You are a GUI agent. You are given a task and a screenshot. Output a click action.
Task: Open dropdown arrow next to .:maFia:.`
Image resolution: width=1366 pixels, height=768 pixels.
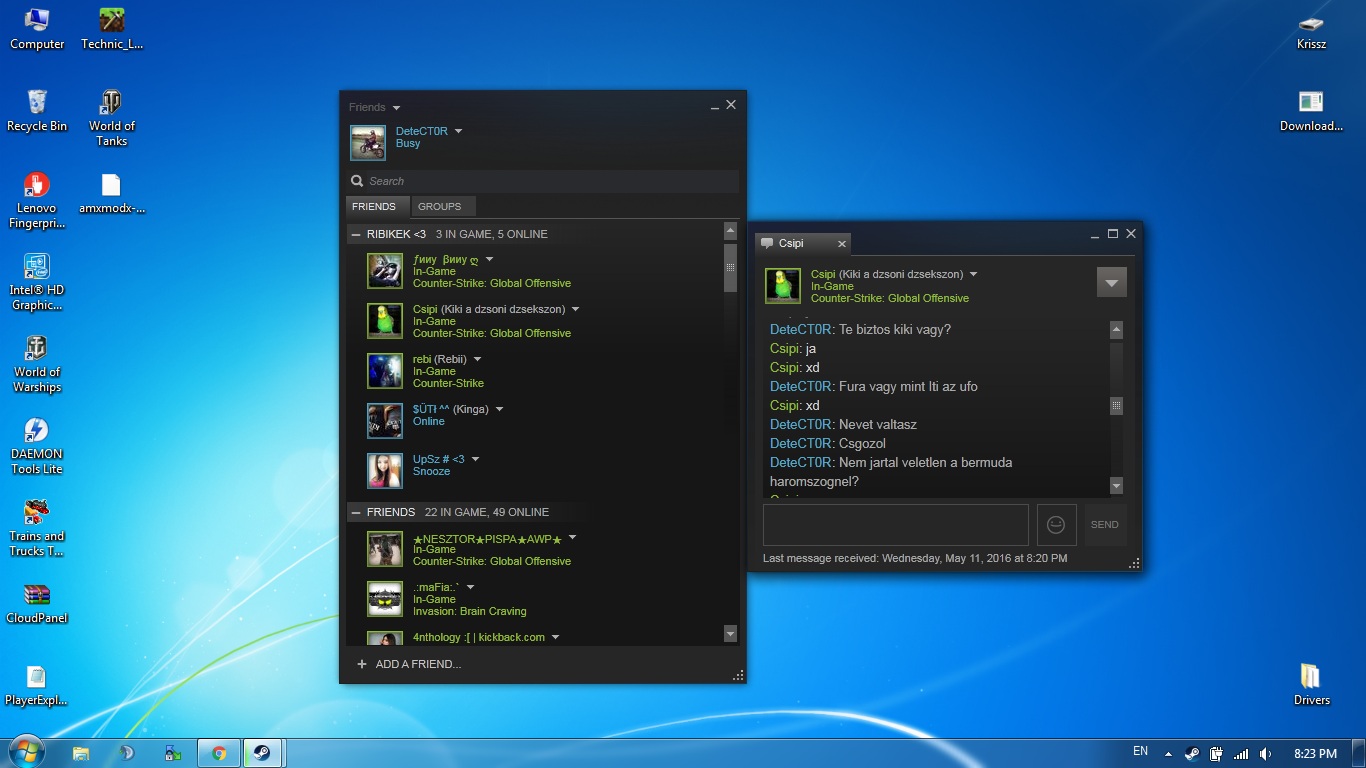[x=470, y=587]
